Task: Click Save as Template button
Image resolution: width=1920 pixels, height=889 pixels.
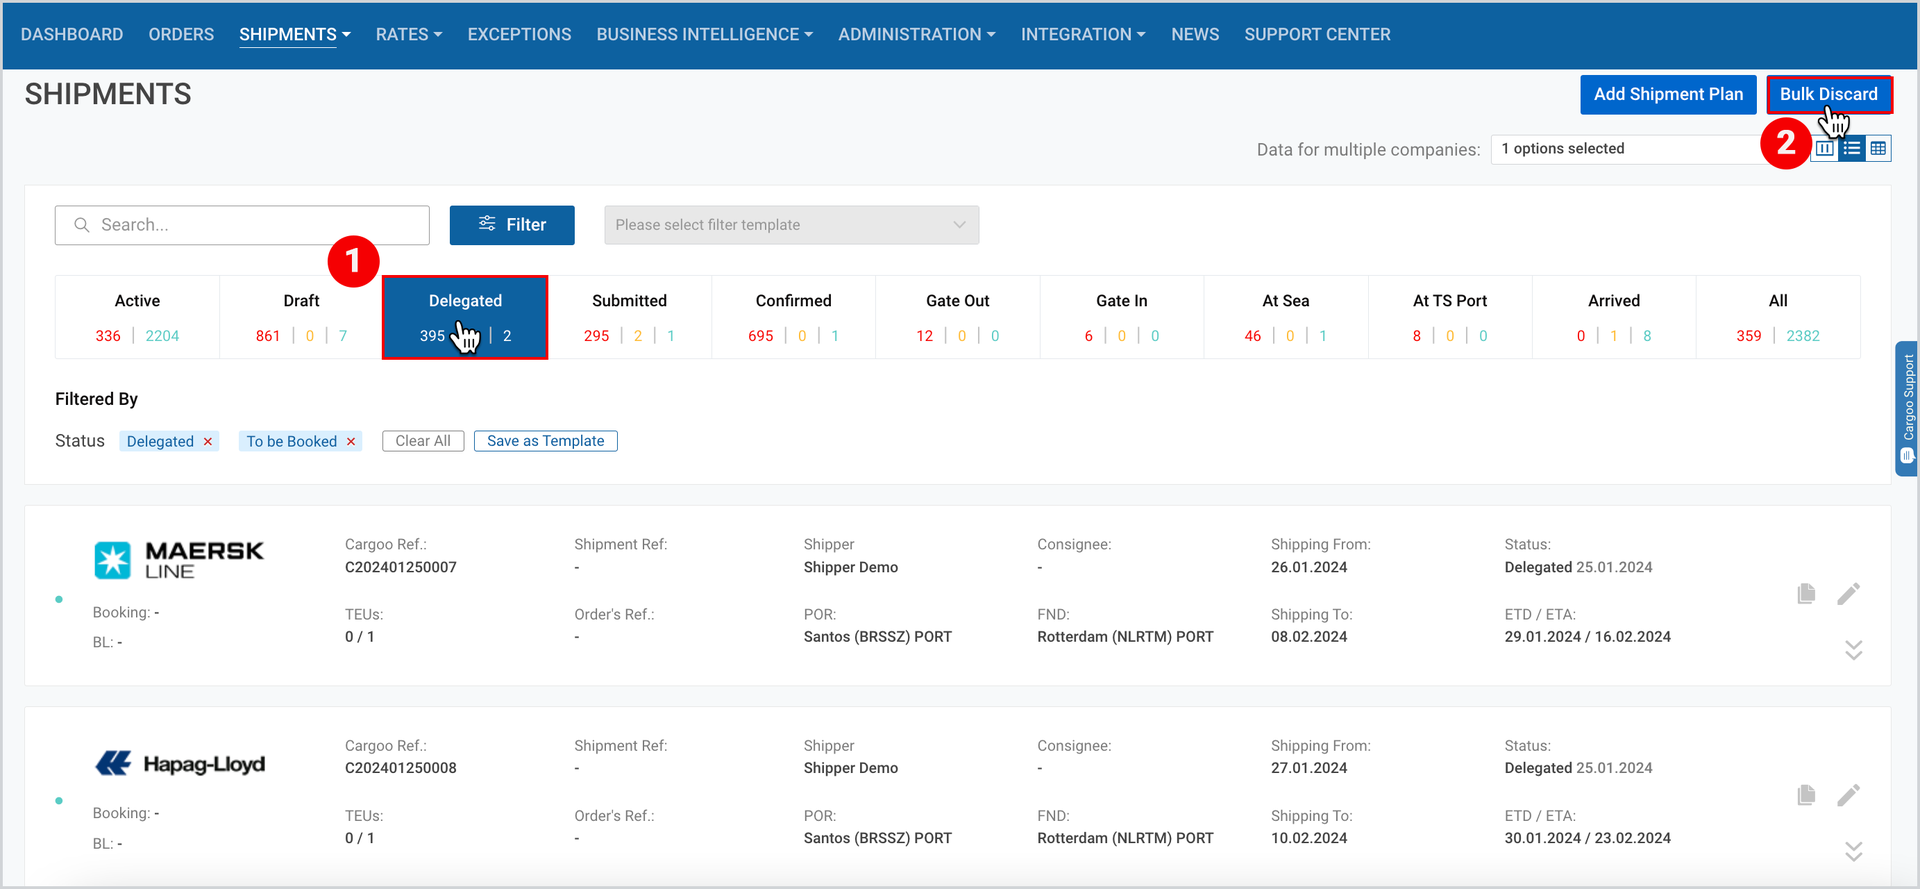Action: [546, 441]
